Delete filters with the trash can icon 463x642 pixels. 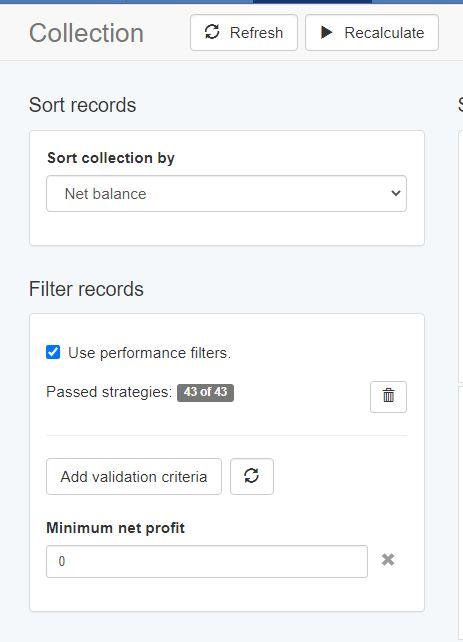tap(388, 396)
